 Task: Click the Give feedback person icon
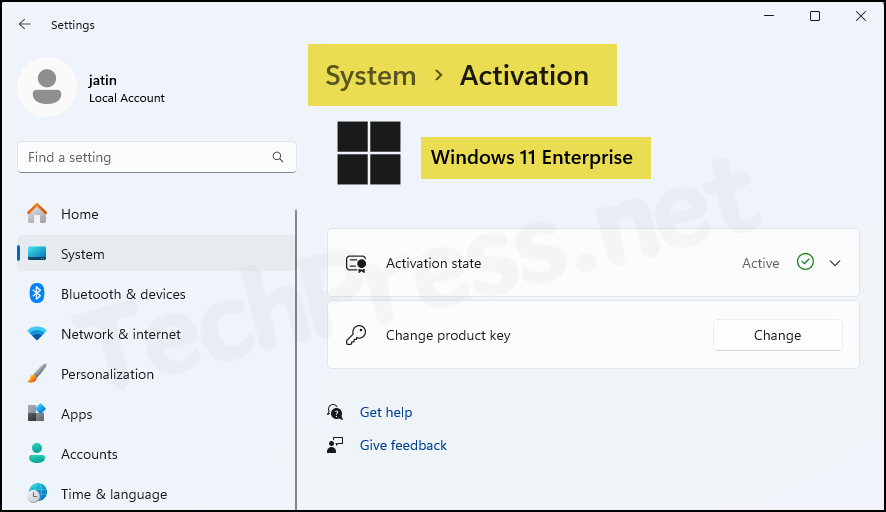335,445
